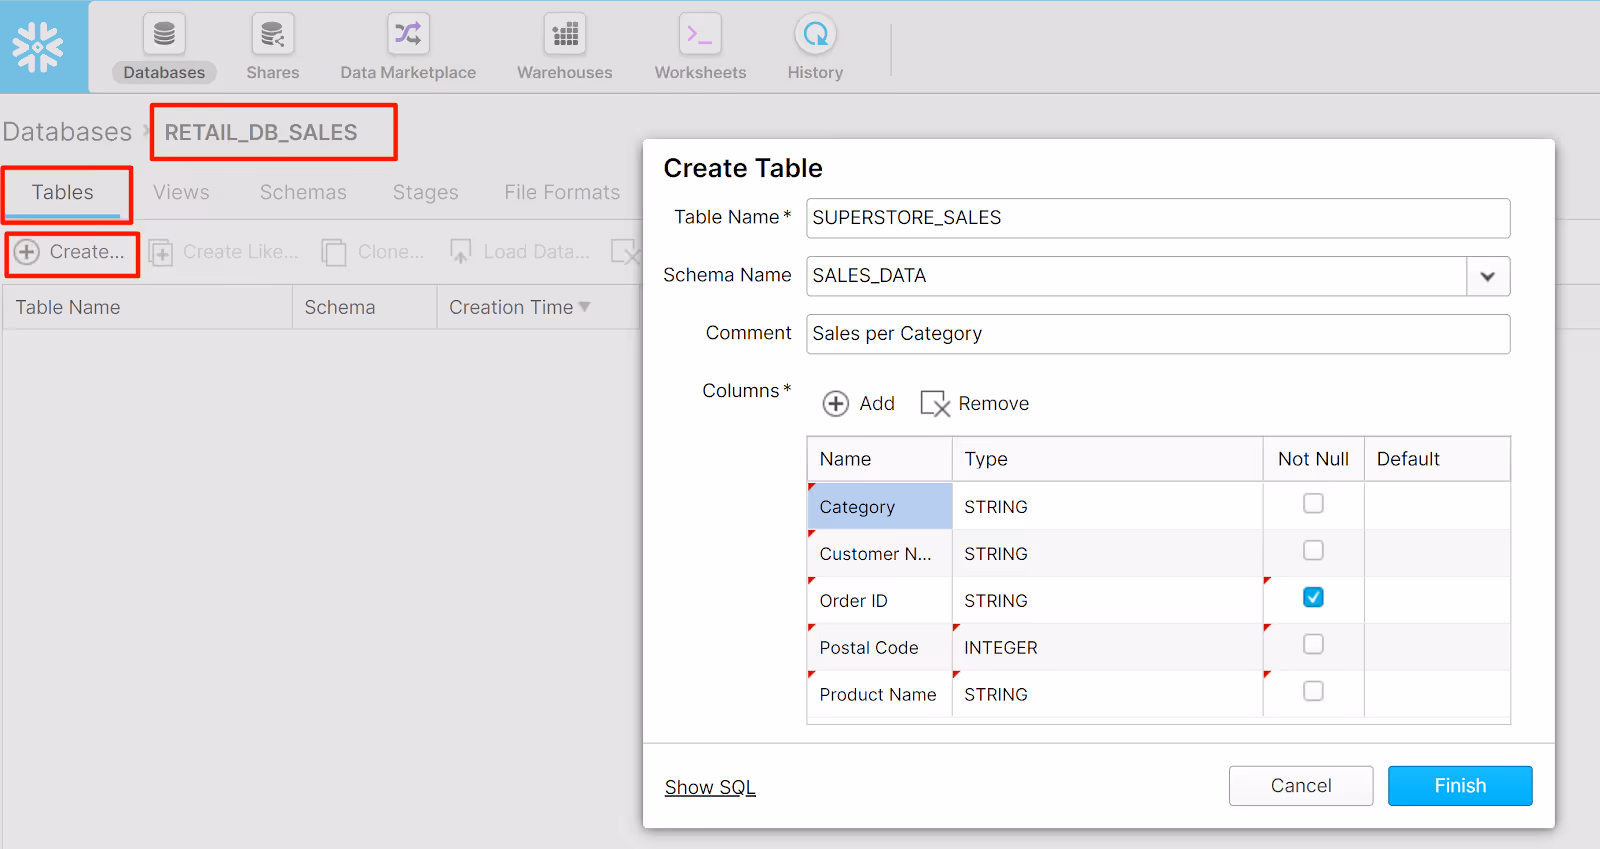Click STRING type in Category row

[1107, 506]
